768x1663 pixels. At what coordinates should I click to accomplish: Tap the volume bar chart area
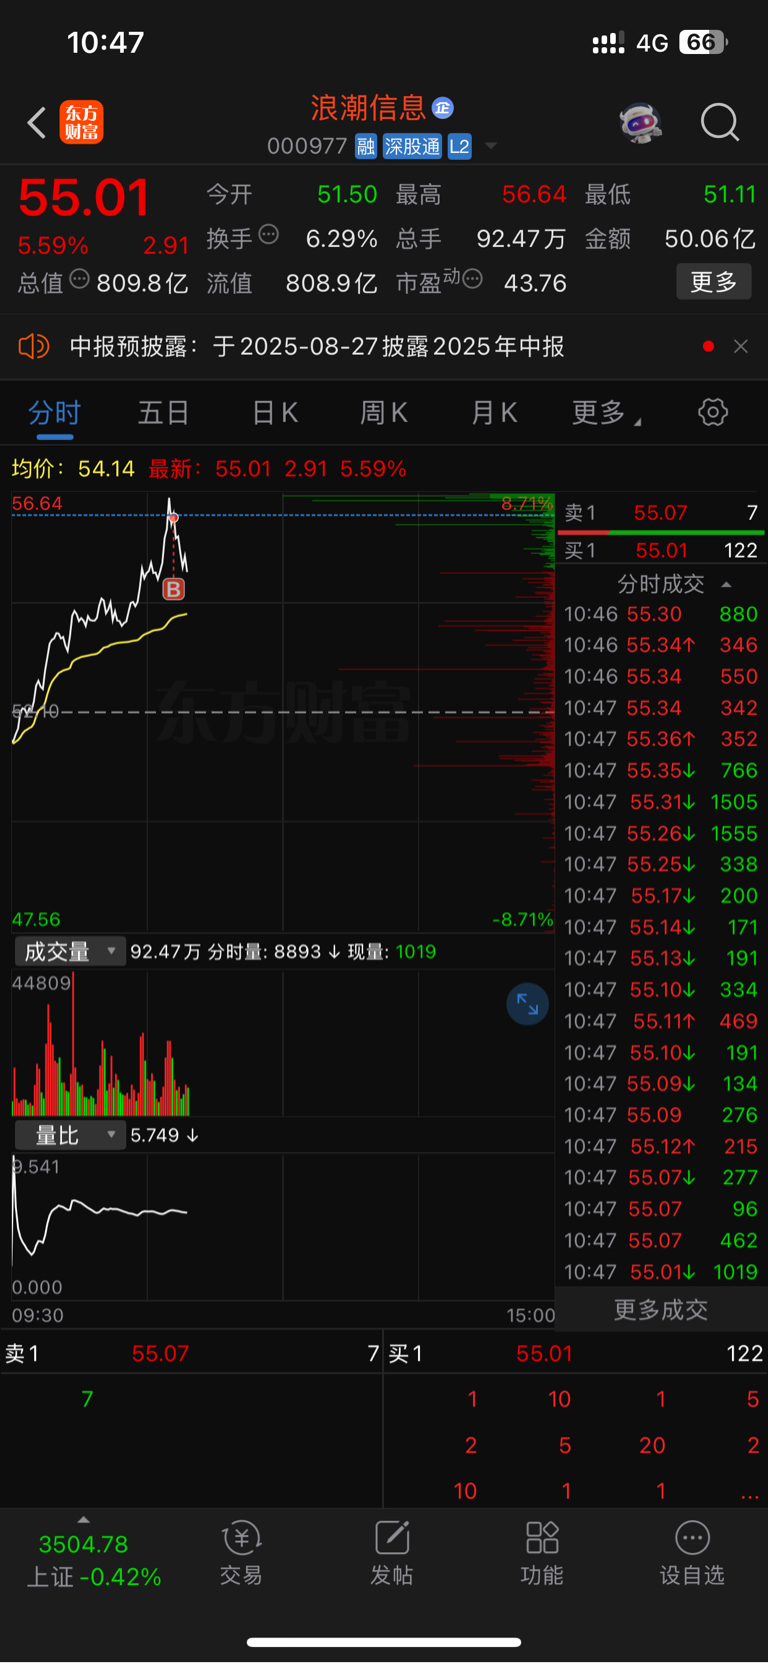282,1043
